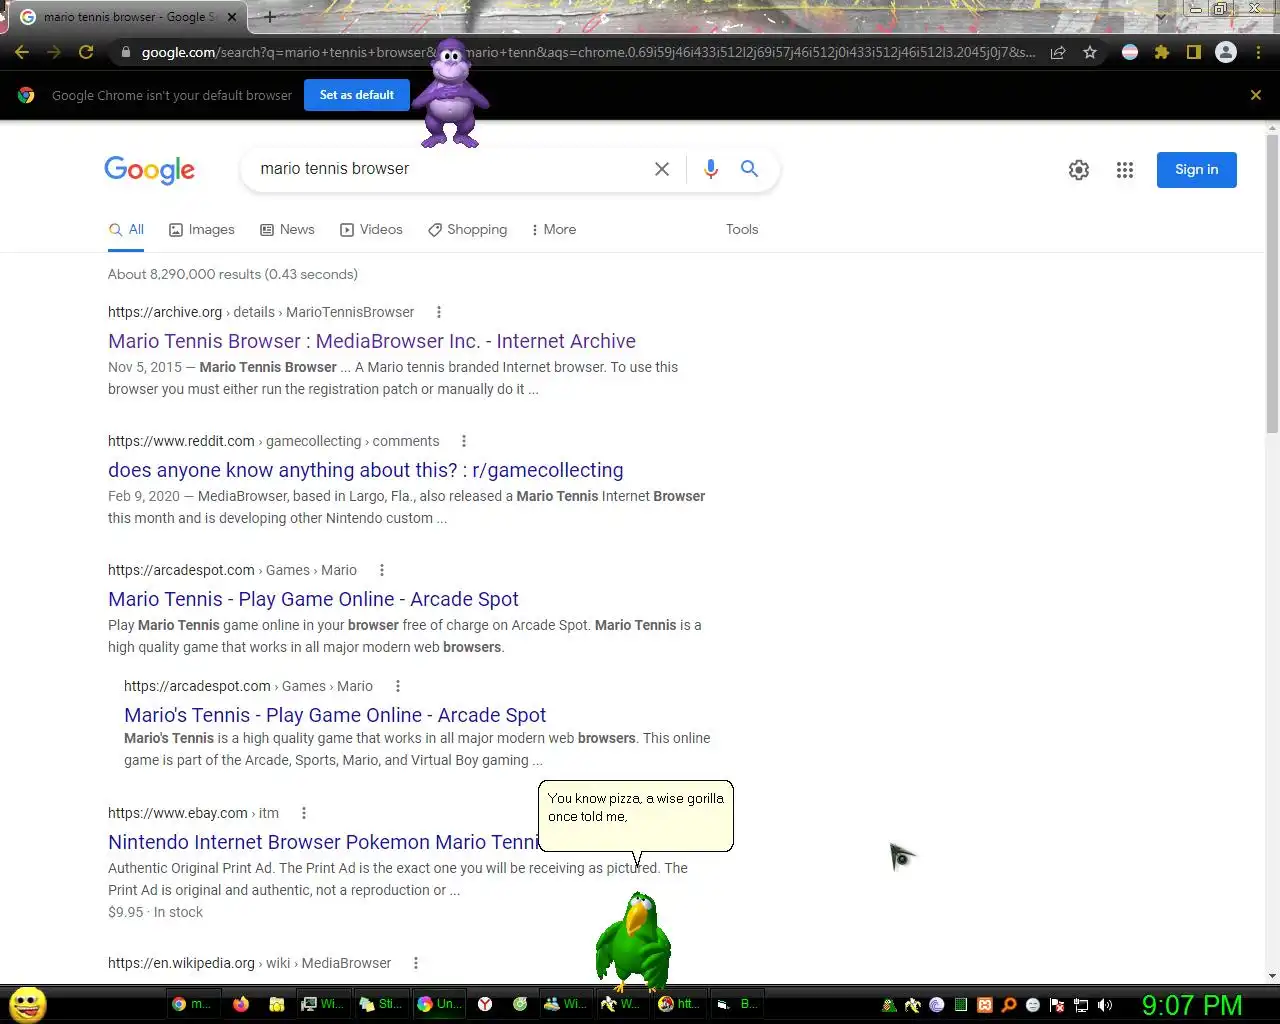The height and width of the screenshot is (1024, 1280).
Task: Open Mario Tennis - Play Game Online result
Action: tap(313, 599)
